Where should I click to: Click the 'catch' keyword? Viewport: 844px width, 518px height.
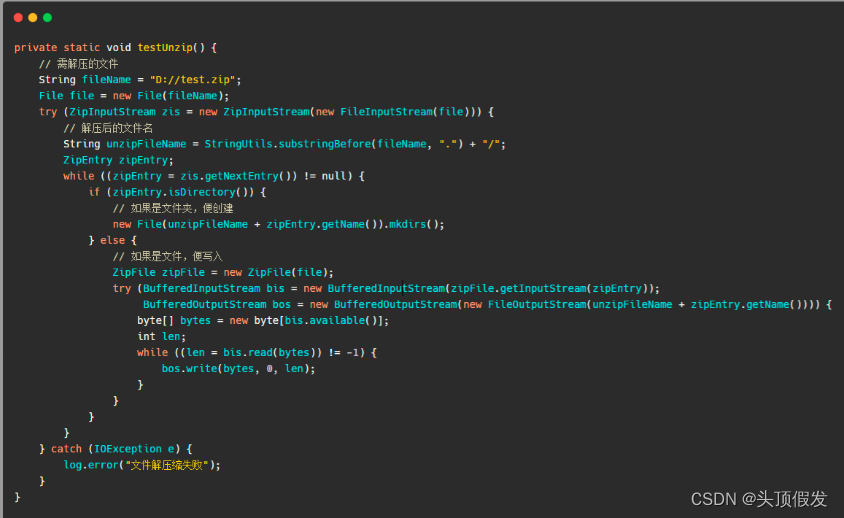click(x=66, y=449)
